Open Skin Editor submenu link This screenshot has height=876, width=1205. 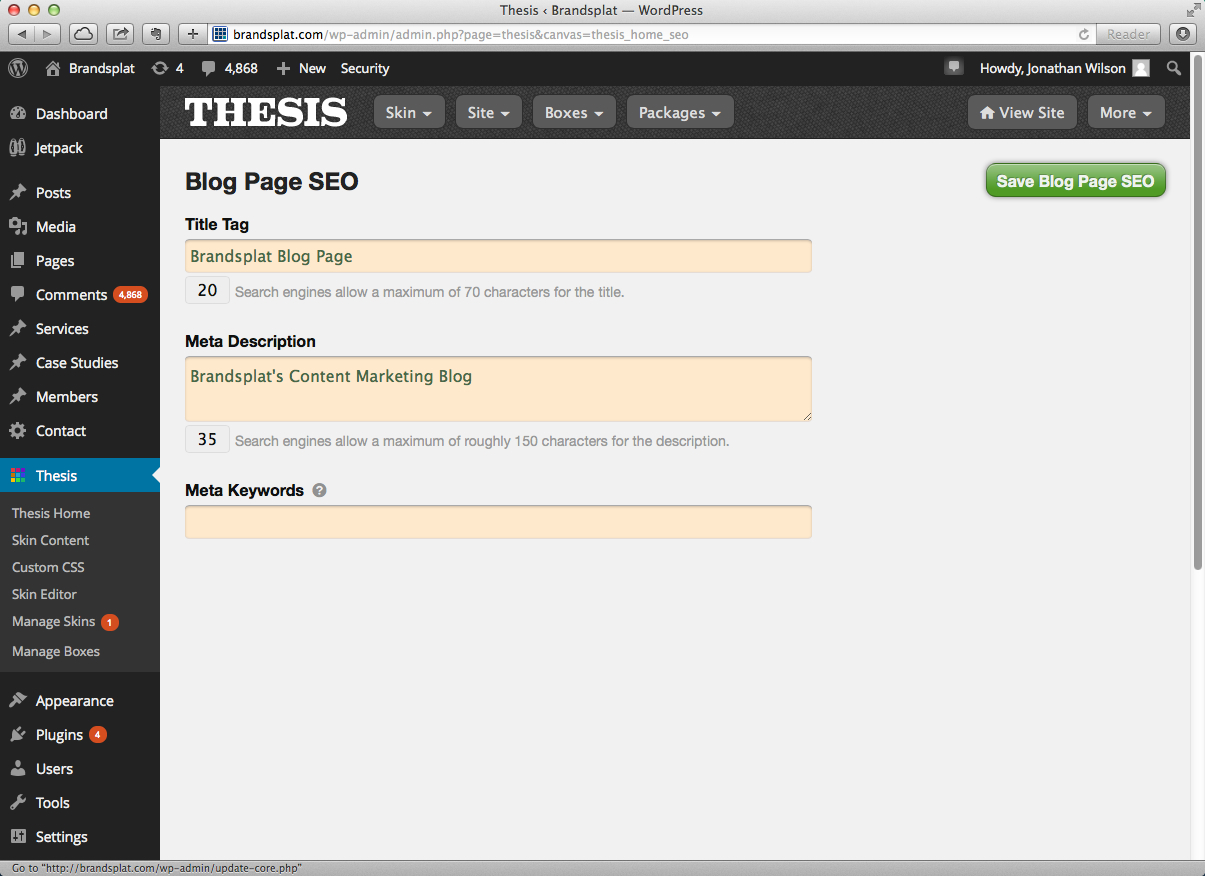(x=44, y=594)
